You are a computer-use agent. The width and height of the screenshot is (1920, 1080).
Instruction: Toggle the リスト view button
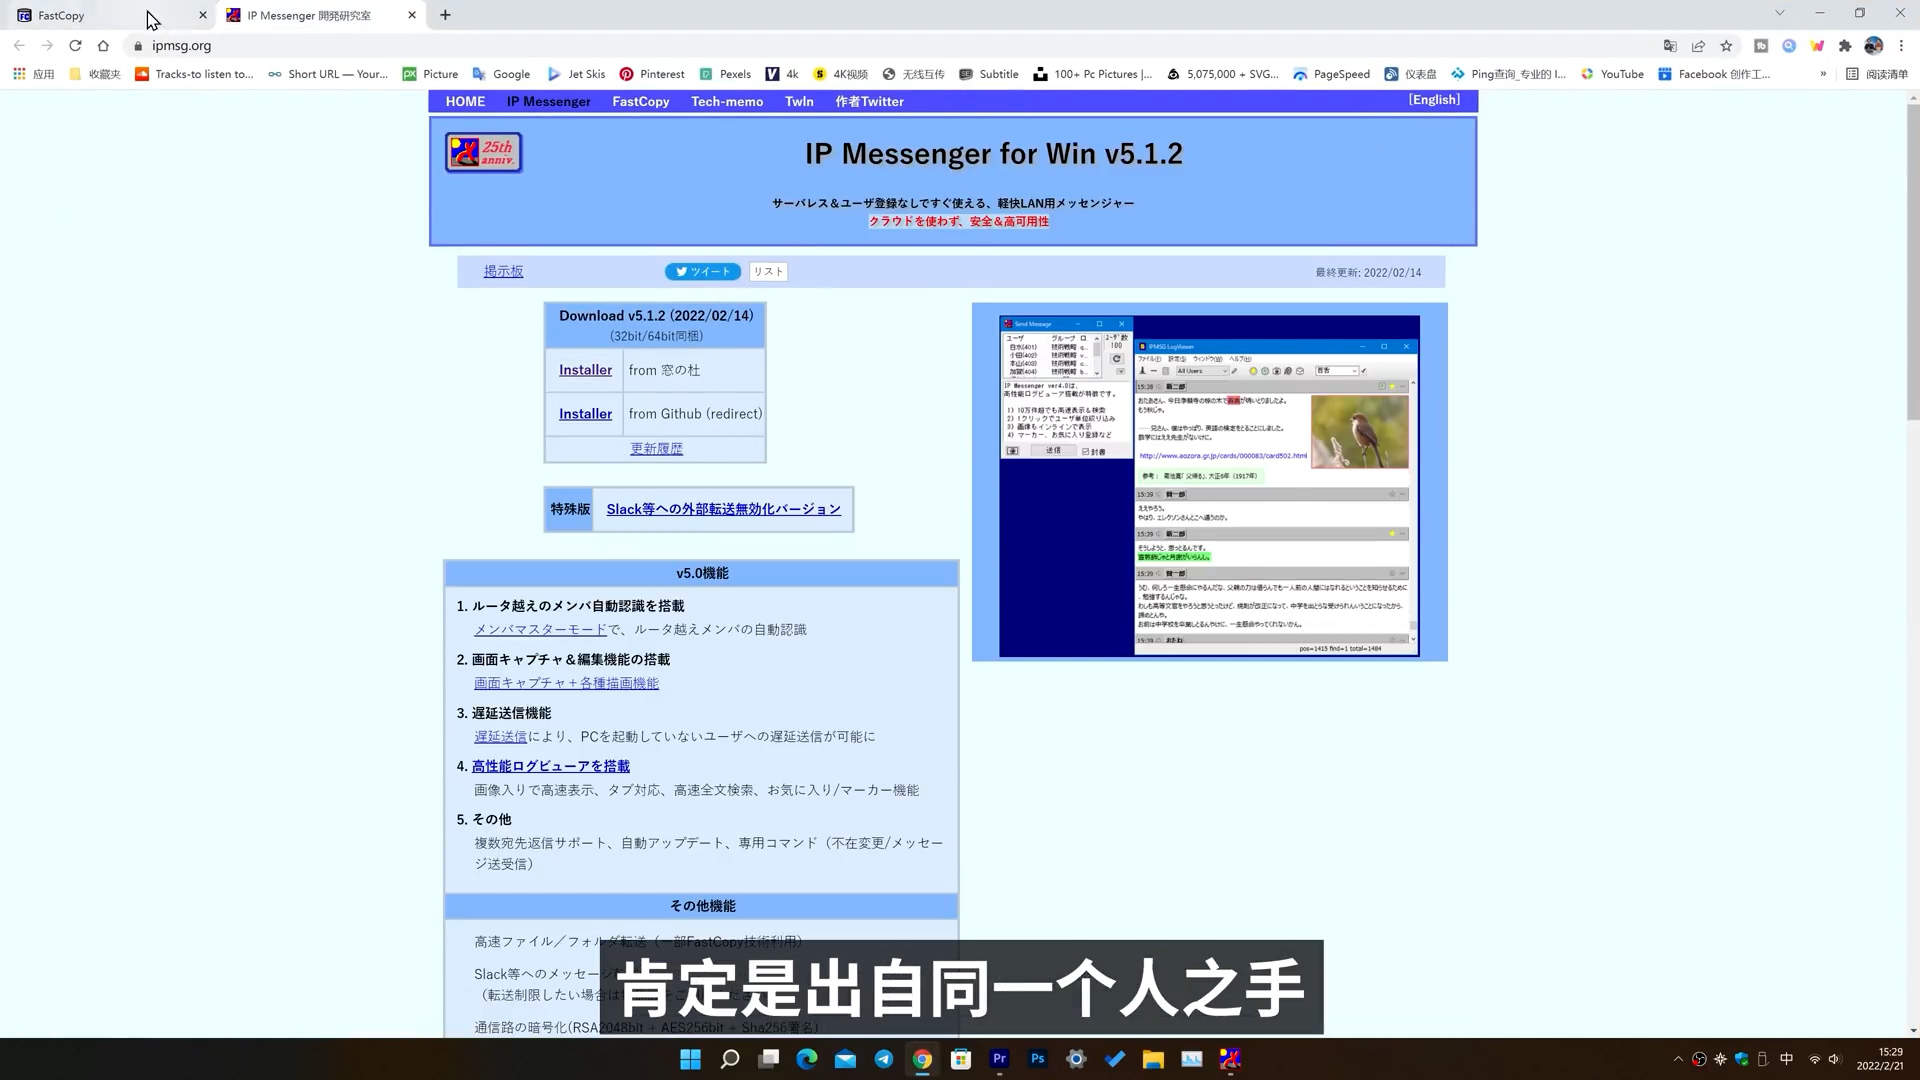767,271
